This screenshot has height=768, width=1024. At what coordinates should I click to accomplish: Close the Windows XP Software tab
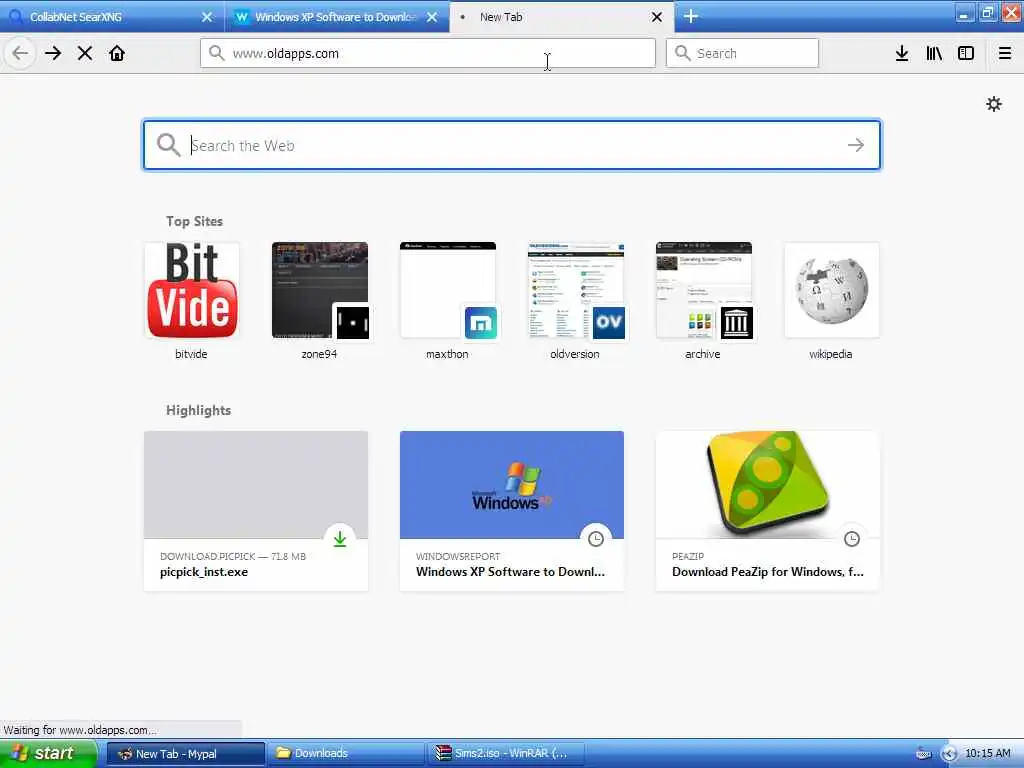pyautogui.click(x=432, y=17)
